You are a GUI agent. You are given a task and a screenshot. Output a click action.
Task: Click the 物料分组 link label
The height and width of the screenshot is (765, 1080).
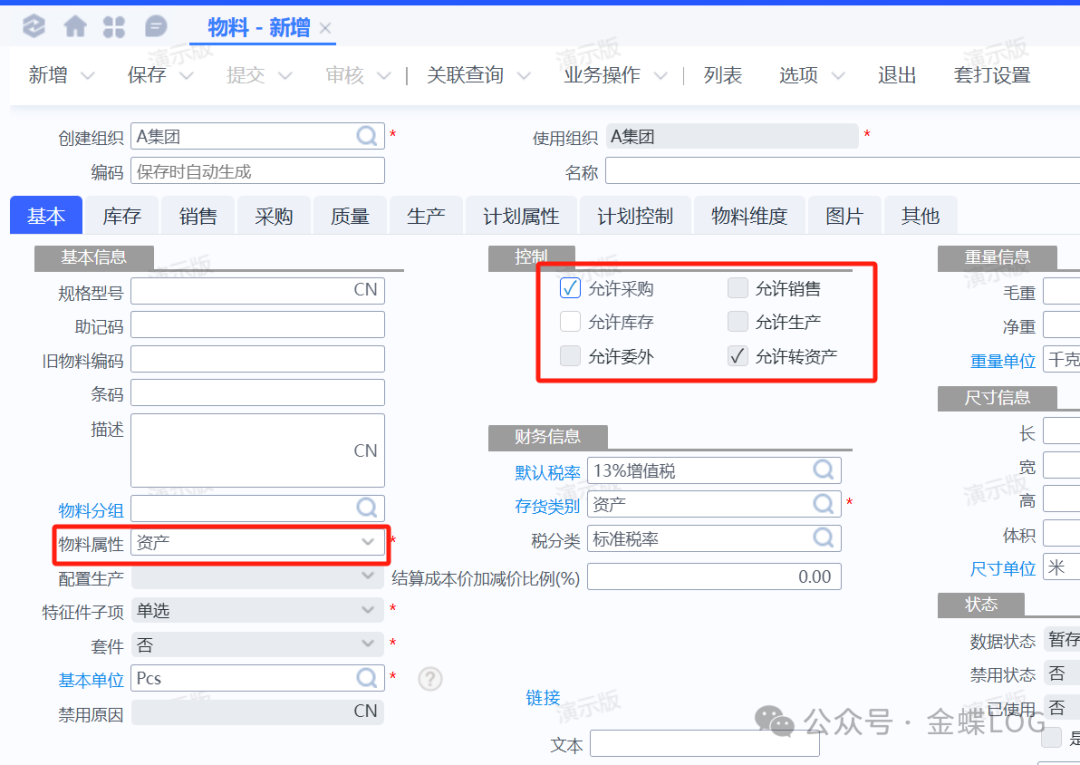coord(90,510)
